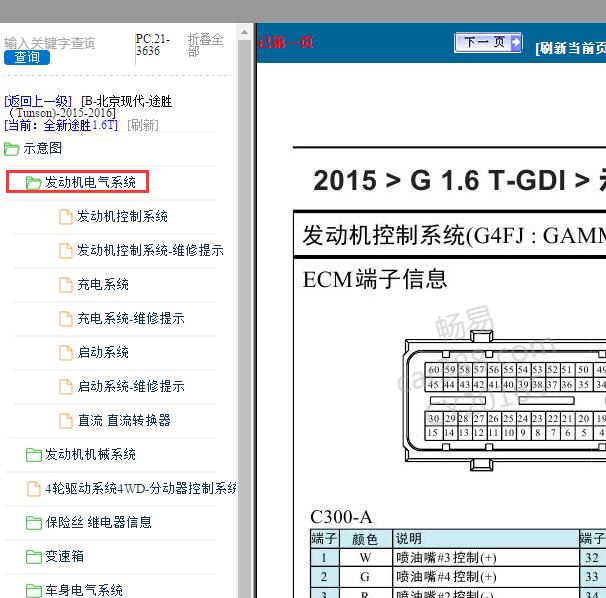Screen dimensions: 606x598
Task: Click the 查询 search button
Action: (27, 58)
